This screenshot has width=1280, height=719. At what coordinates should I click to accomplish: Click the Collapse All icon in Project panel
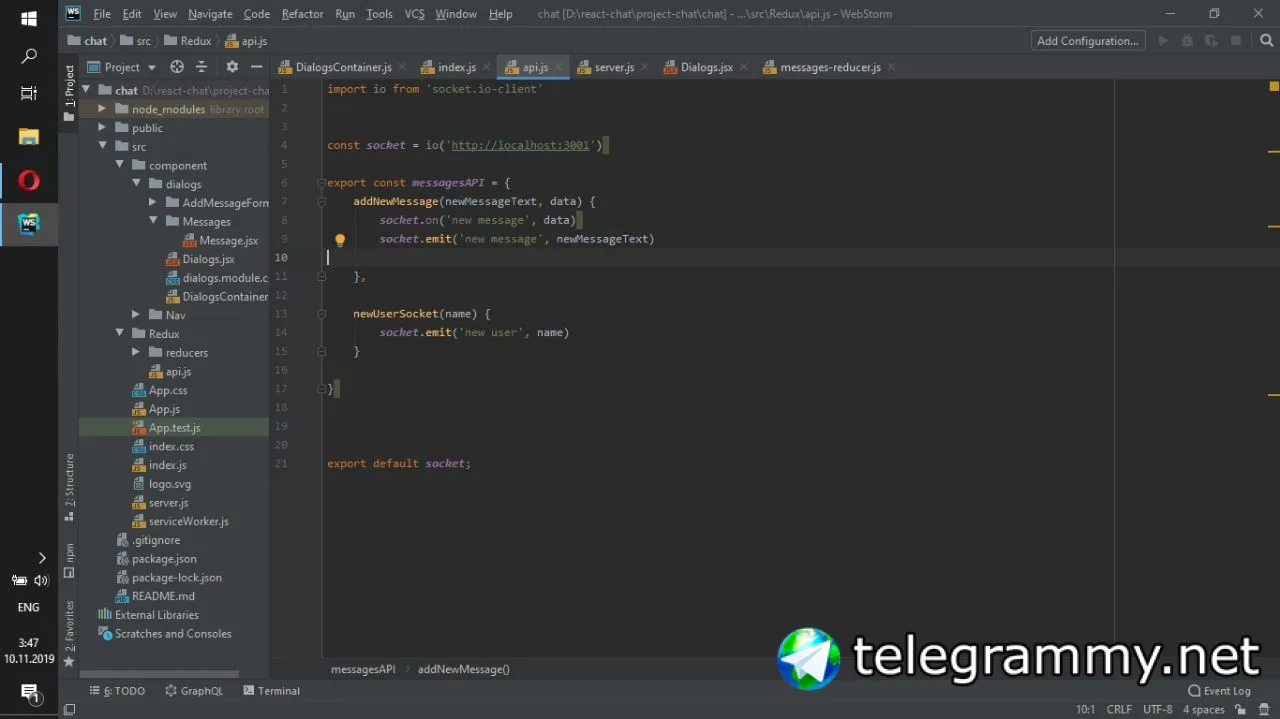point(201,67)
